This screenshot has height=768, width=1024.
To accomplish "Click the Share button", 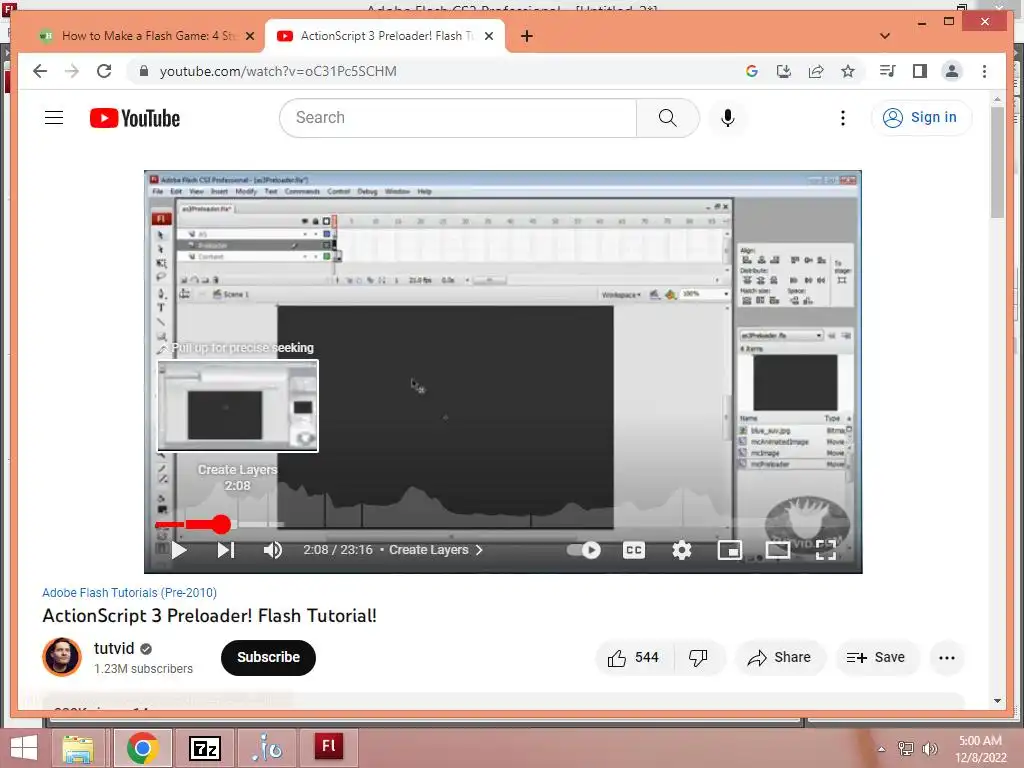I will (780, 658).
